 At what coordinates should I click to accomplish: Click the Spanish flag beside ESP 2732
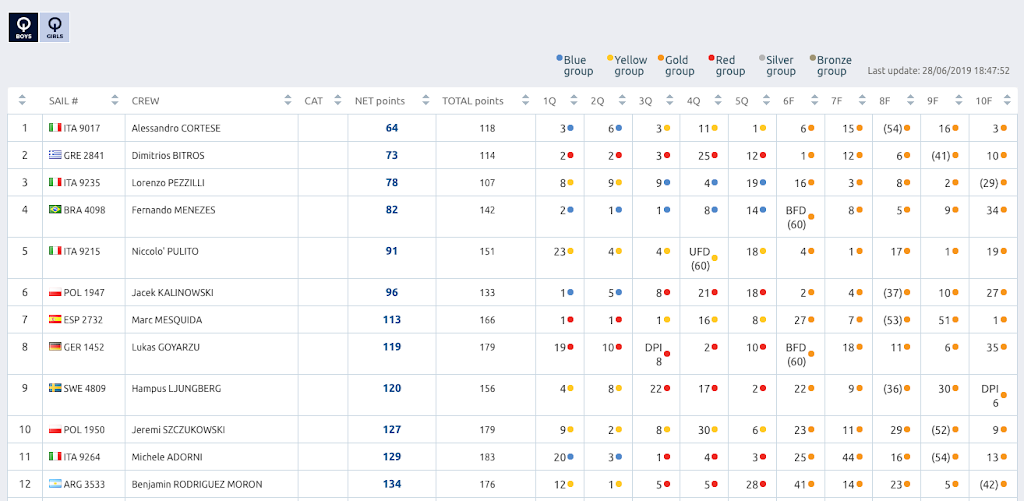(x=55, y=320)
